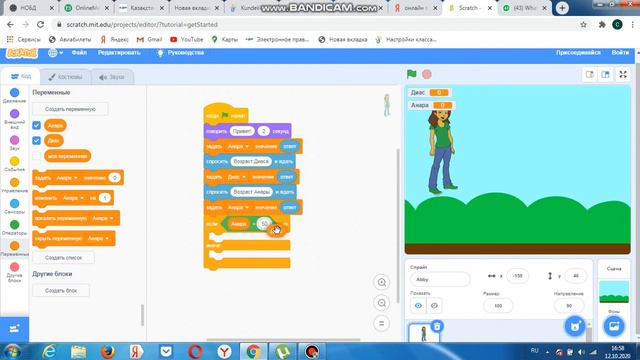The width and height of the screenshot is (640, 360).
Task: Open variable dropdown in скрыть переменную block
Action: point(98,238)
